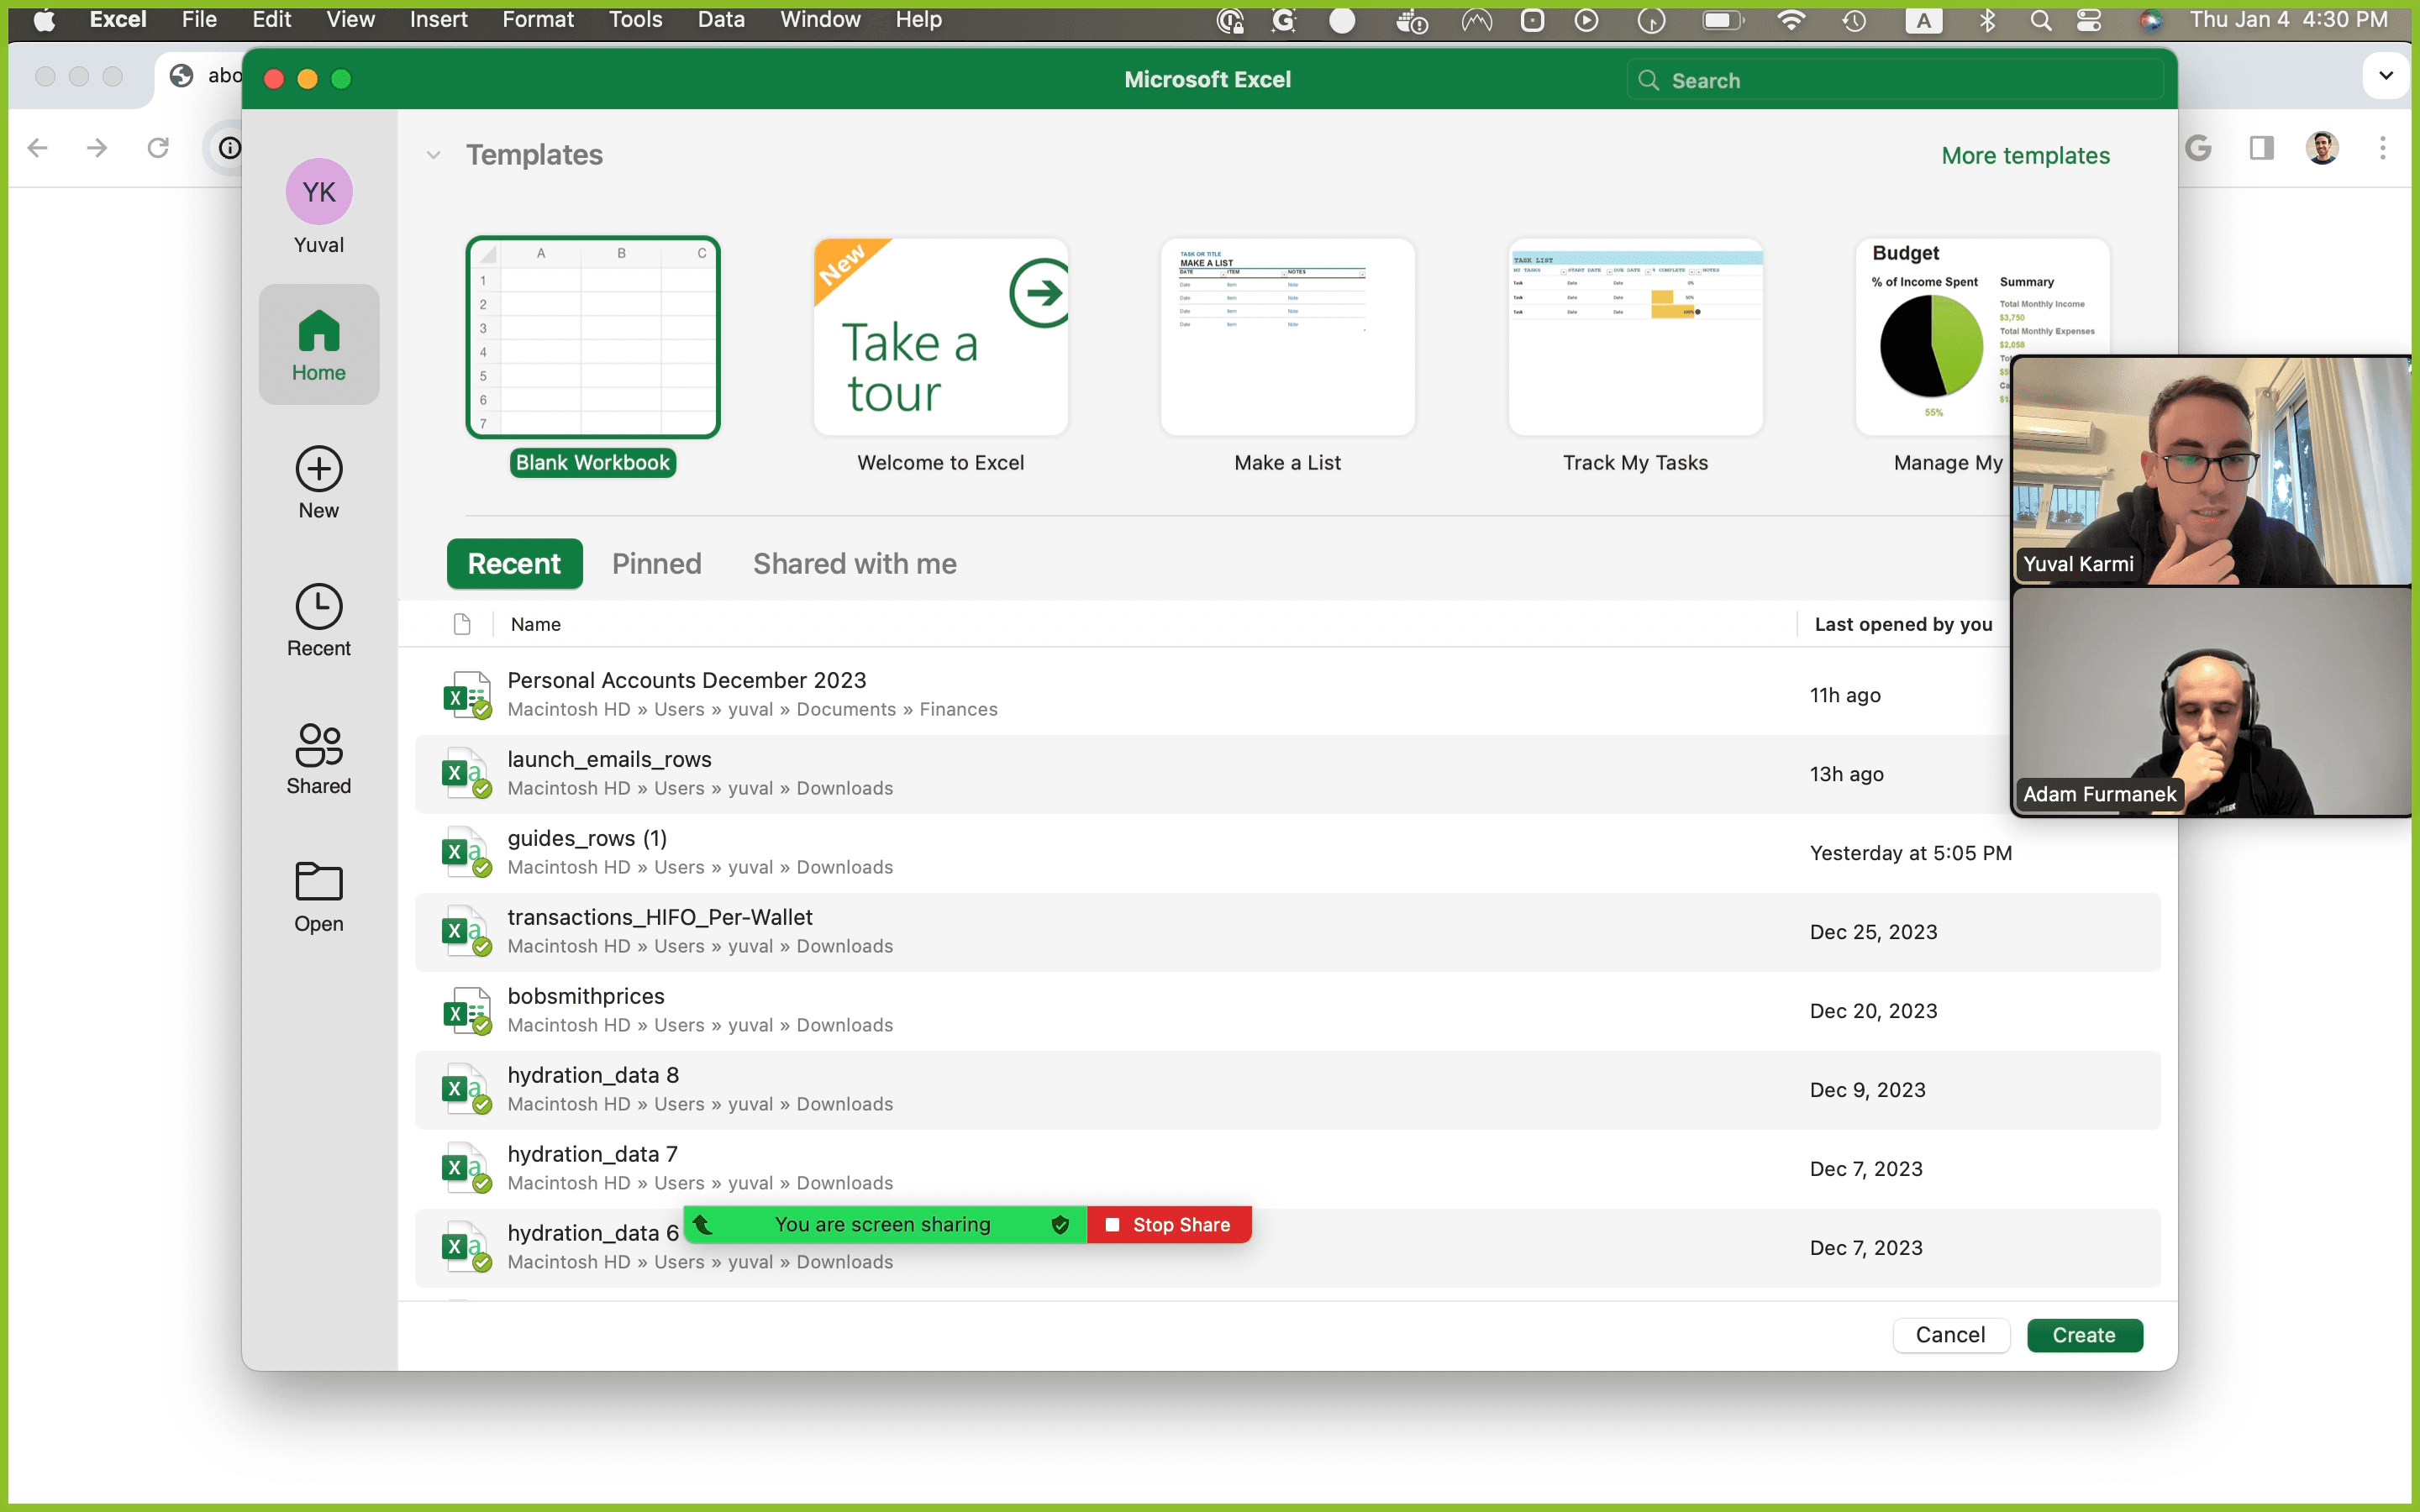
Task: Open the Insert menu
Action: pos(438,20)
